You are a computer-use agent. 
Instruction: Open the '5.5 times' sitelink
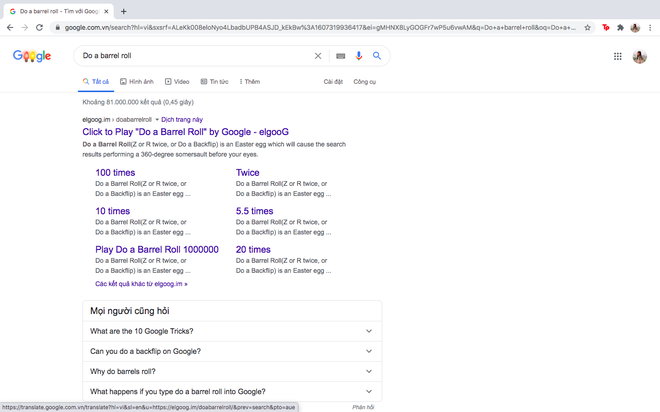[x=254, y=211]
